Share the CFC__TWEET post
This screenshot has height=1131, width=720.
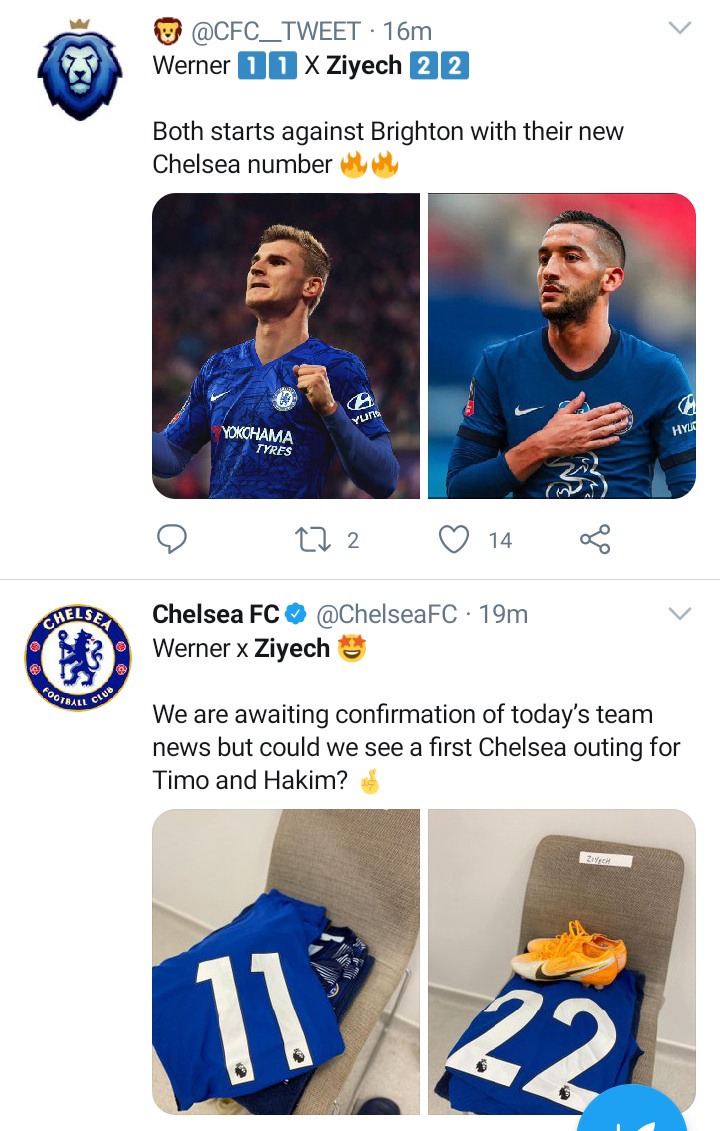point(595,540)
